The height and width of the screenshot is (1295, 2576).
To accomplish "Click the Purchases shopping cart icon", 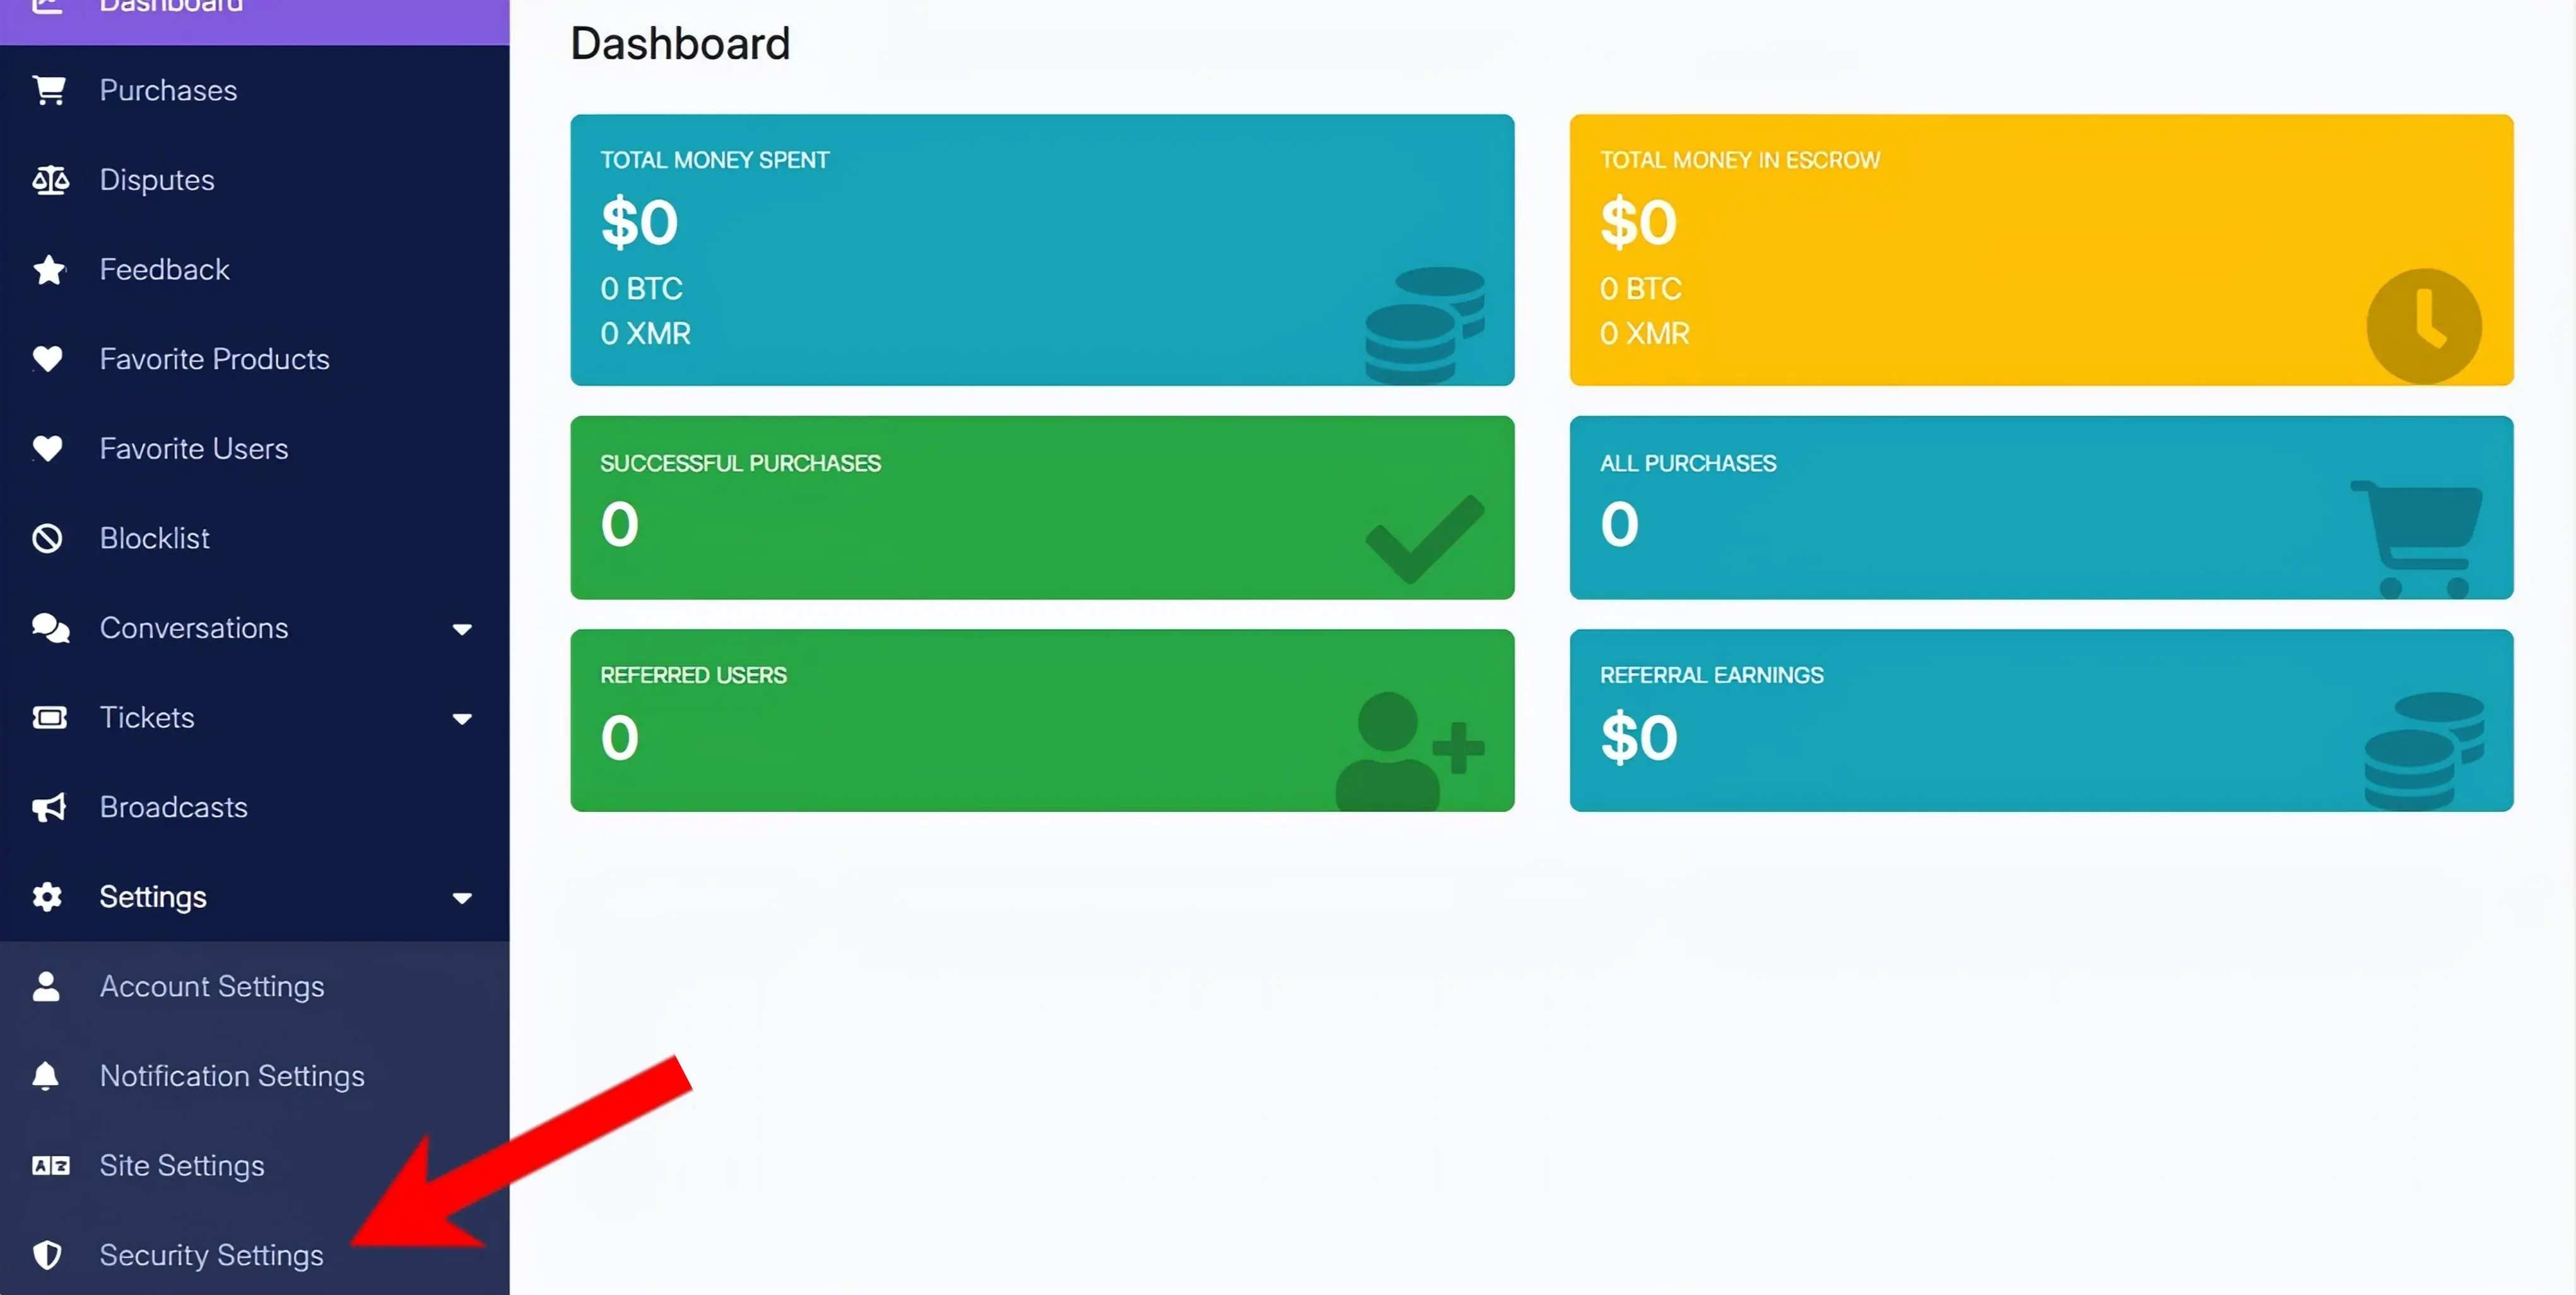I will click(49, 90).
